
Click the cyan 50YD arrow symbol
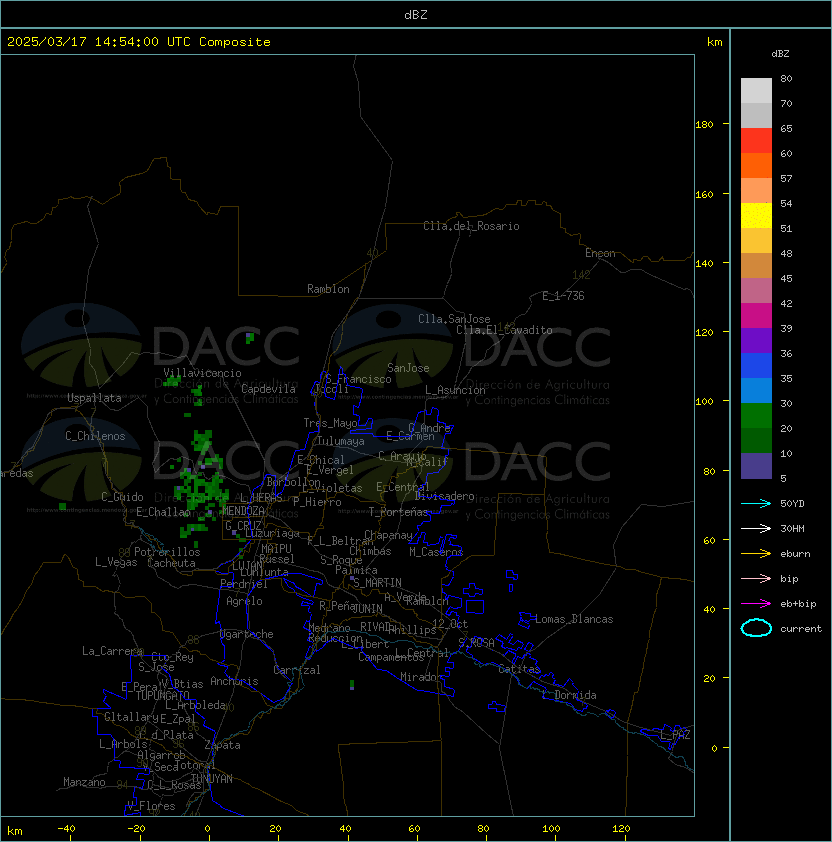[756, 504]
